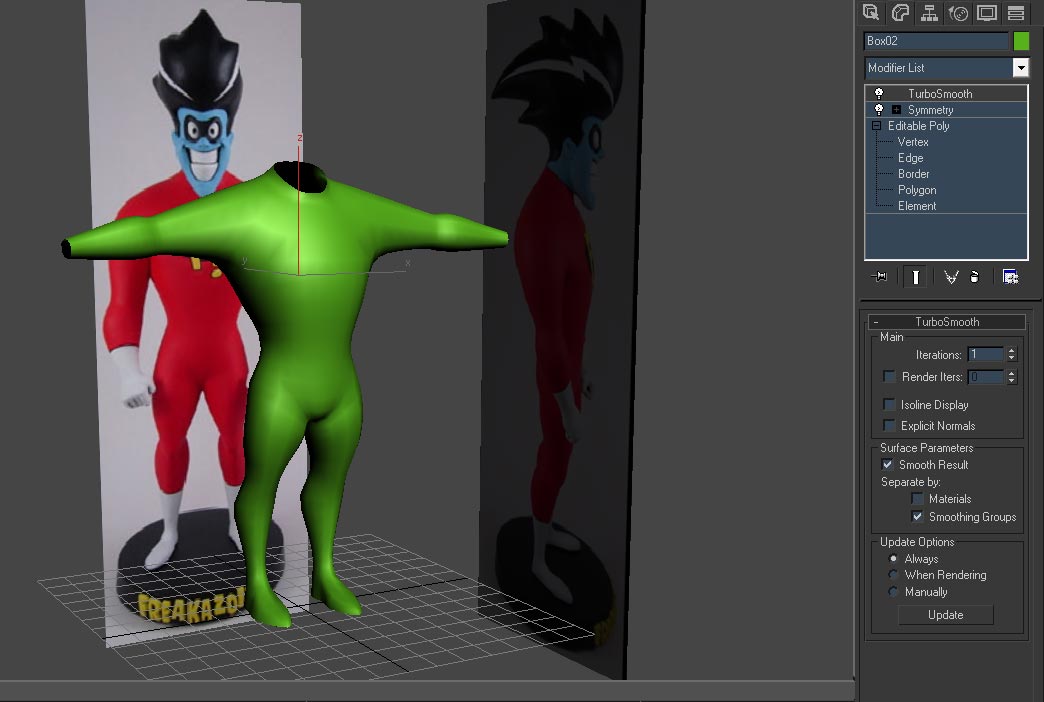Open the Utilities panel tab
The height and width of the screenshot is (702, 1044).
1015,13
